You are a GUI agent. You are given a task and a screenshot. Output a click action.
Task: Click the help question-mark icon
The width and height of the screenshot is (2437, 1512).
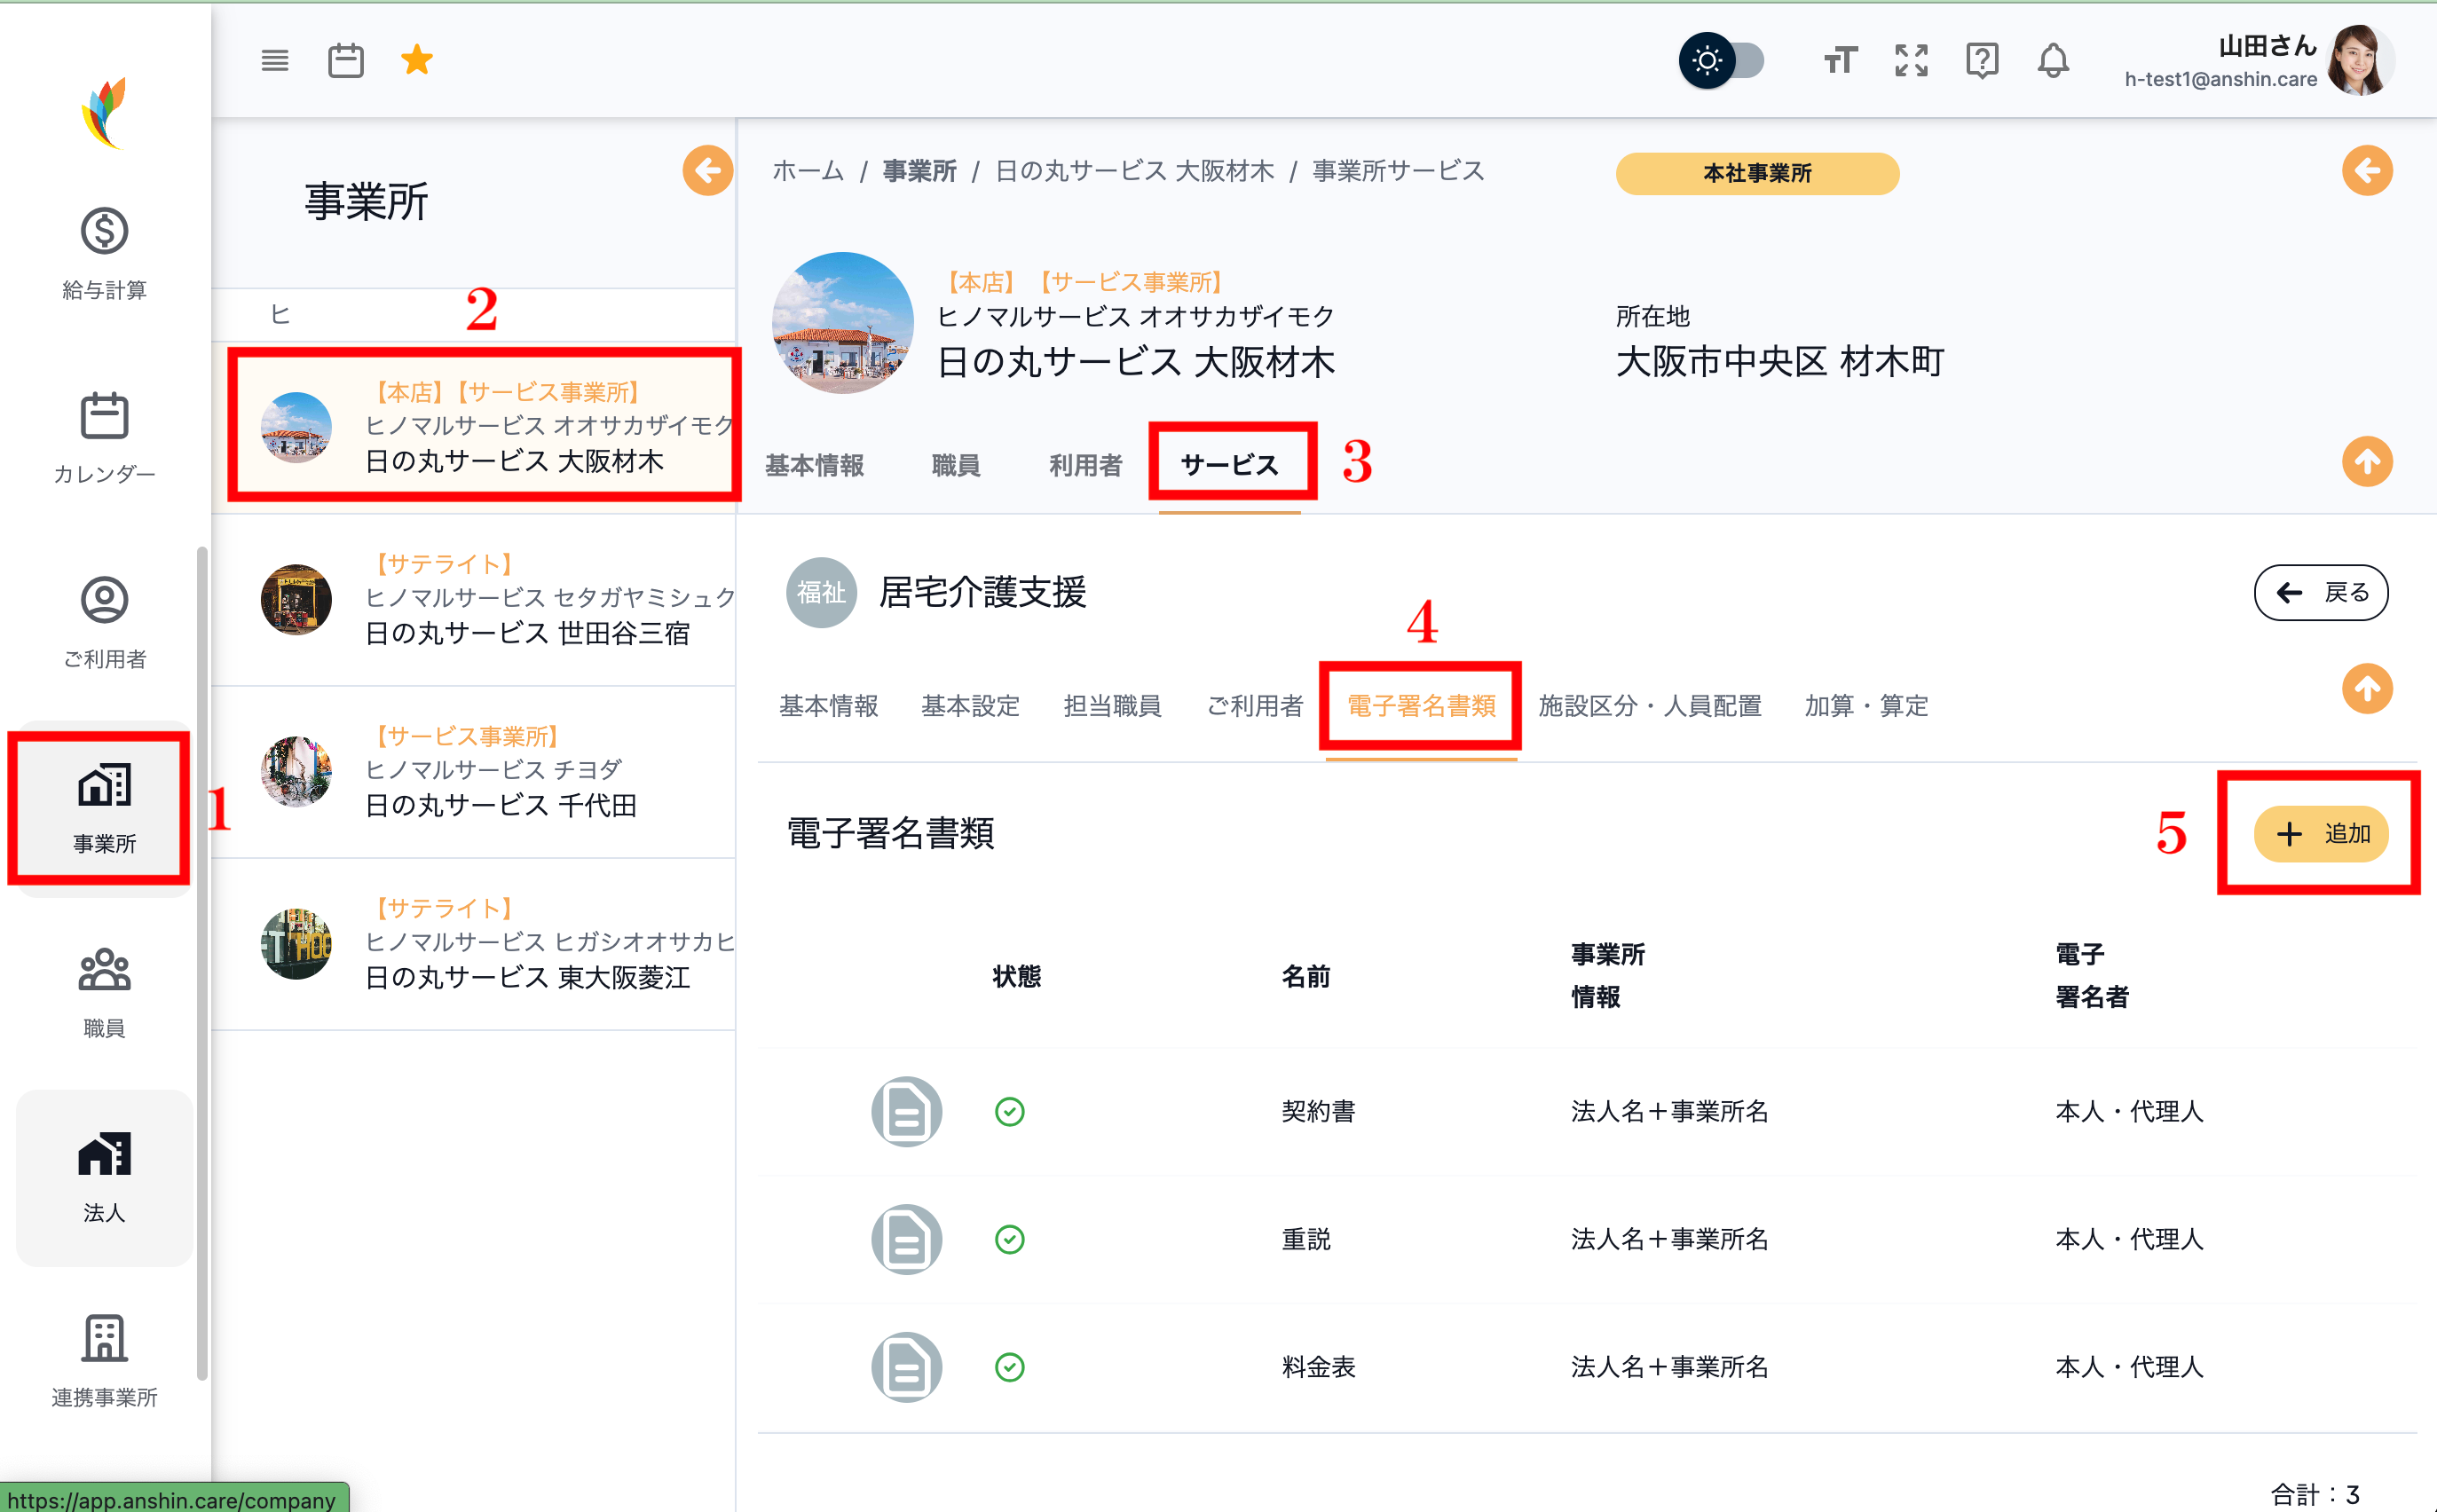coord(1982,60)
